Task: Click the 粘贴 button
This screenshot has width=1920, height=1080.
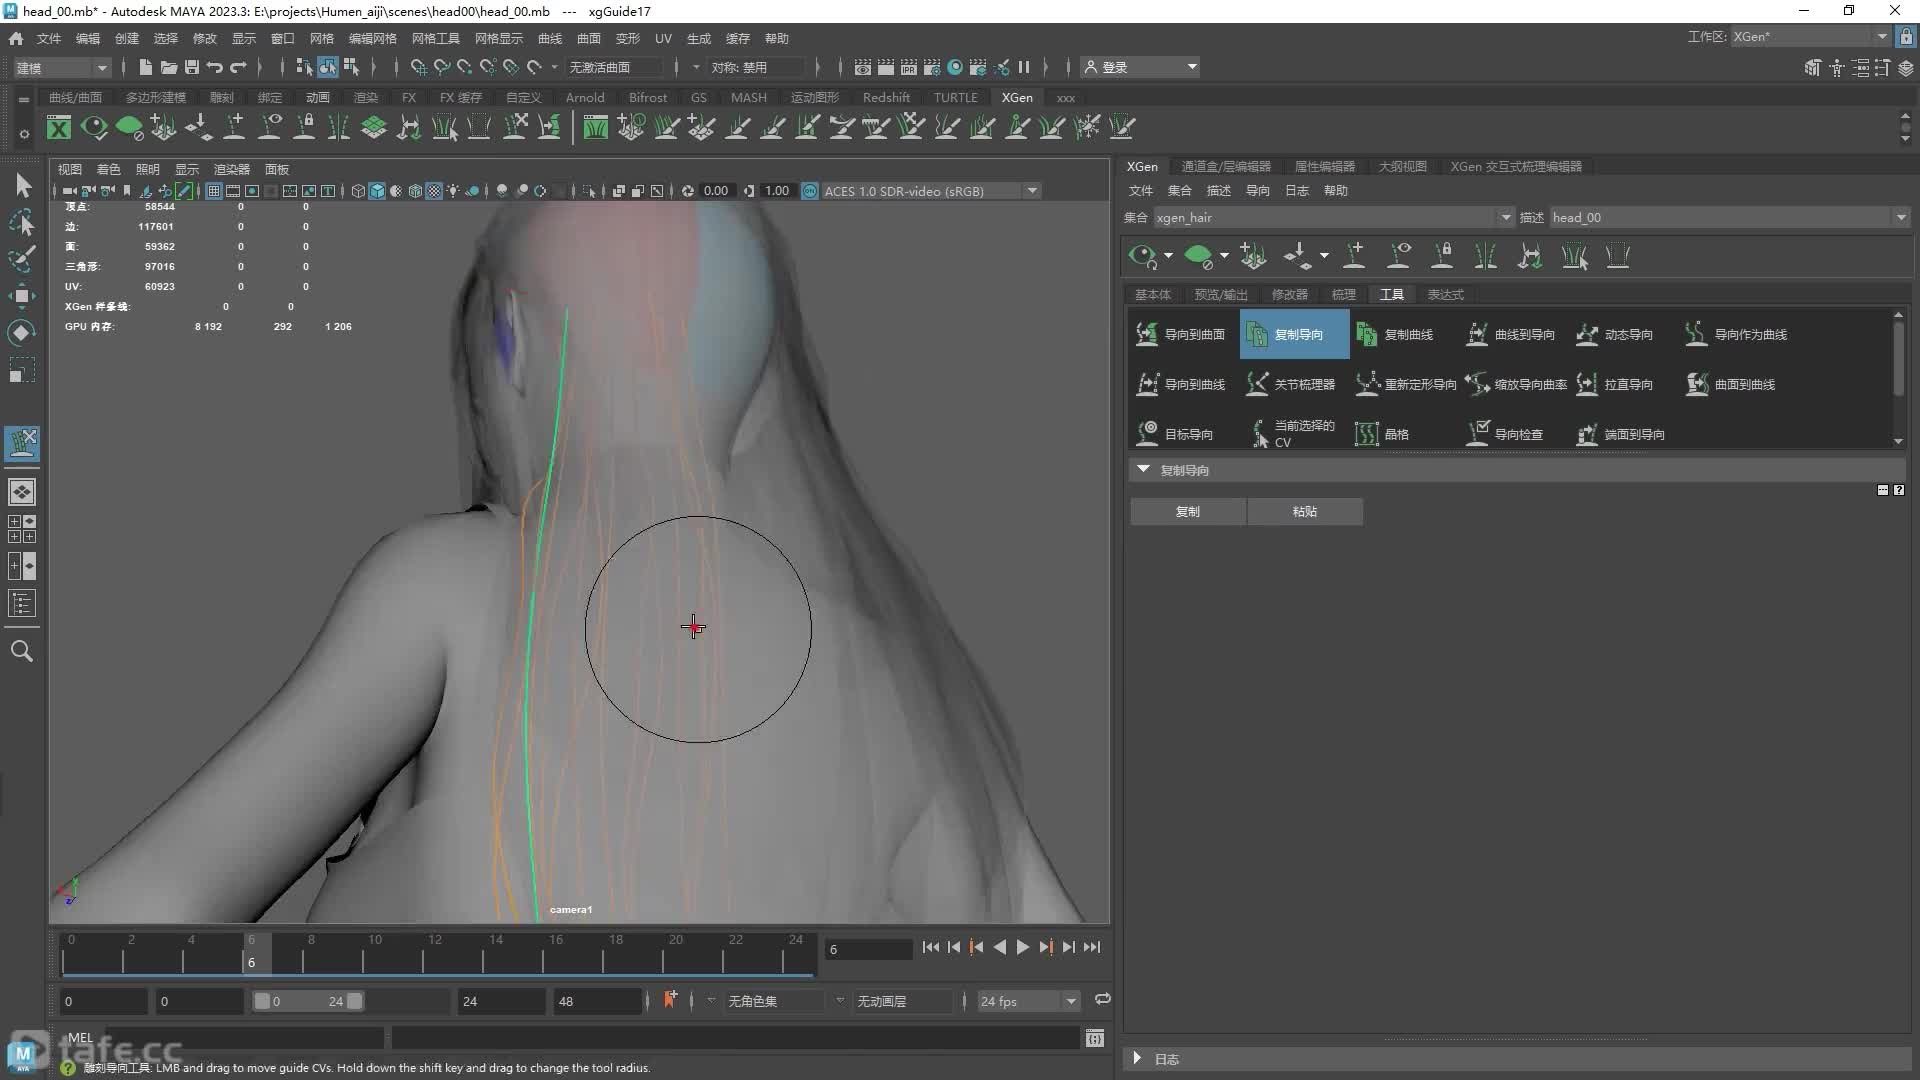Action: pyautogui.click(x=1305, y=511)
